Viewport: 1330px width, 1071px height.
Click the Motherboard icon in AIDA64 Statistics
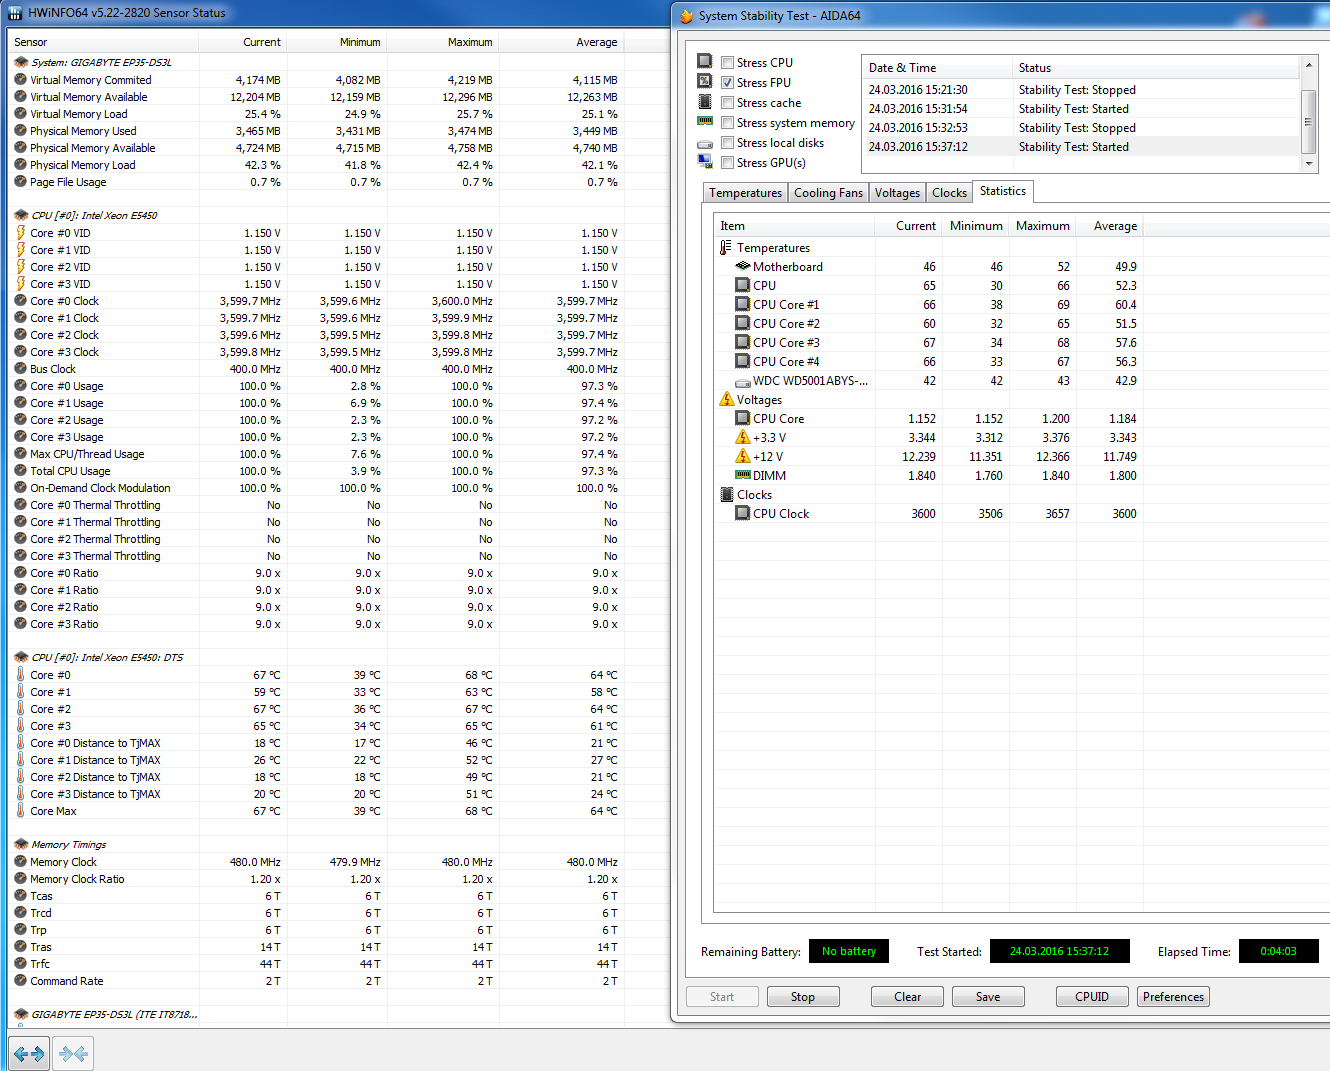coord(743,267)
